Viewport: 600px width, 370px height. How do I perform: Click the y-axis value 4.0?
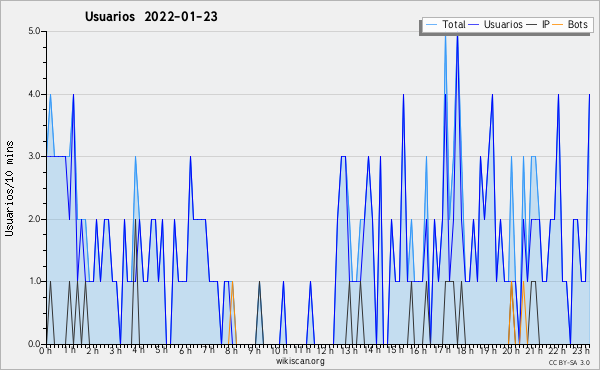click(34, 94)
